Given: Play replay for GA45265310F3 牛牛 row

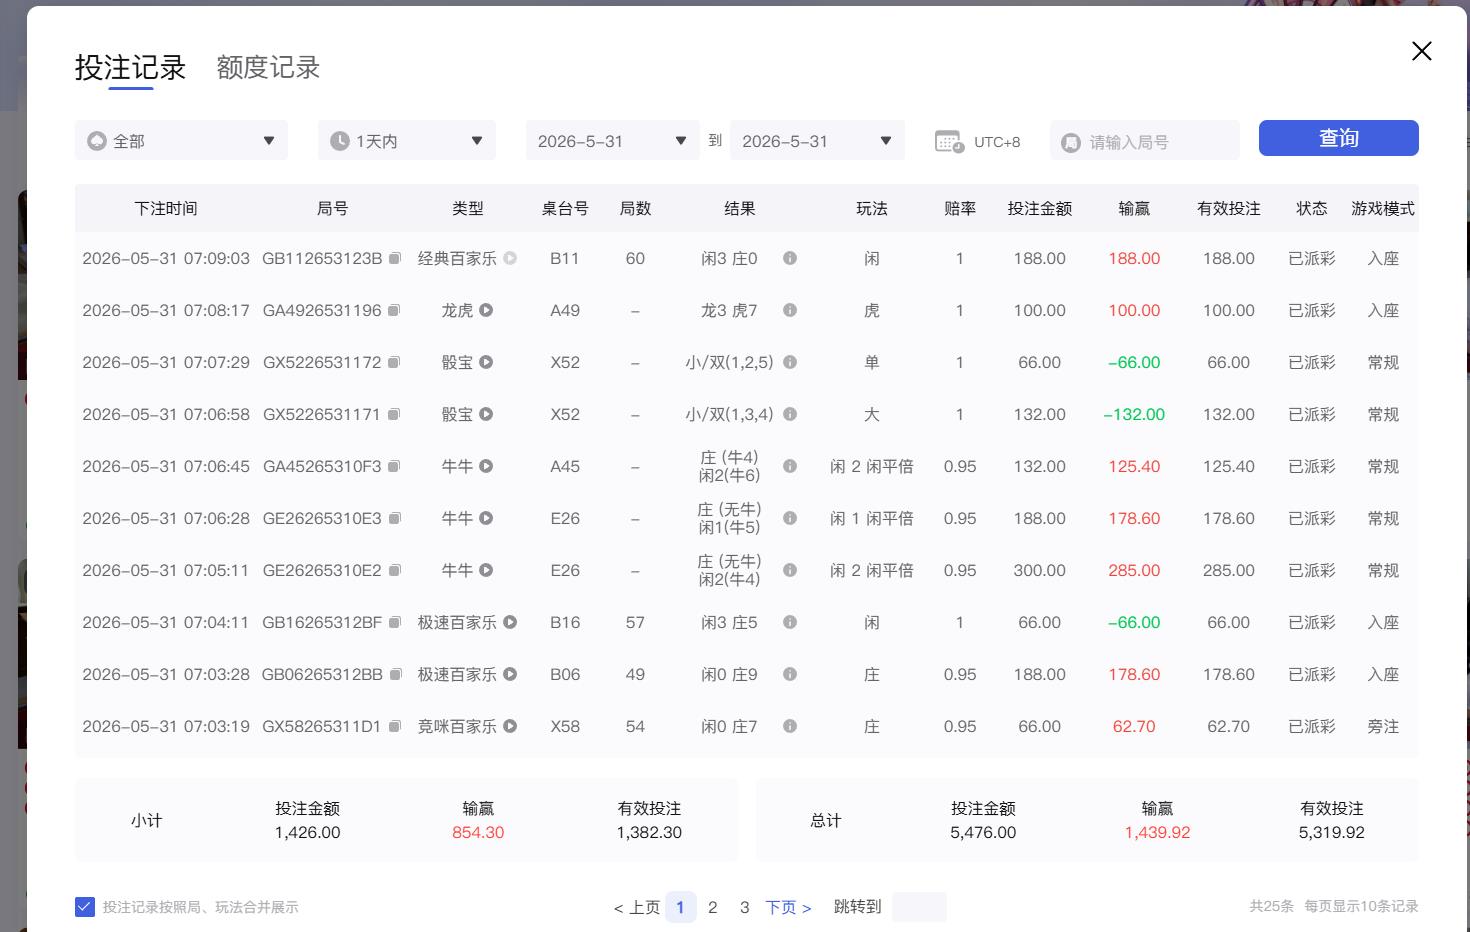Looking at the screenshot, I should pyautogui.click(x=486, y=466).
